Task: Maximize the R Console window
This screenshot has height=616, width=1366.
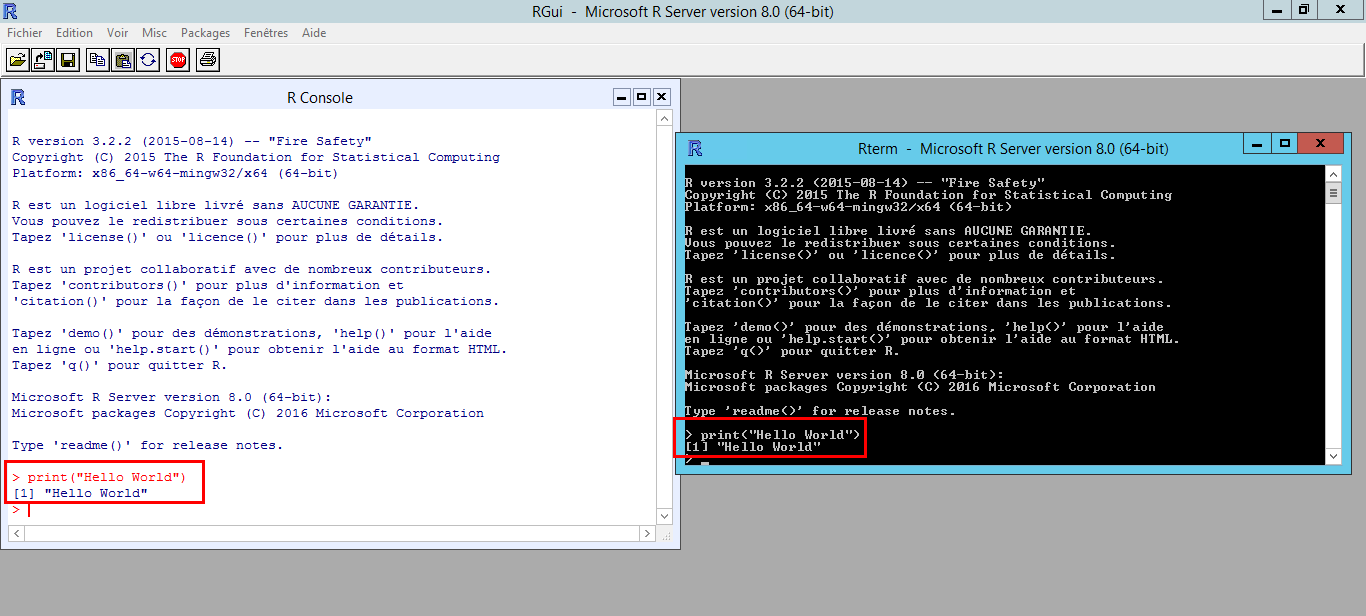Action: [x=642, y=97]
